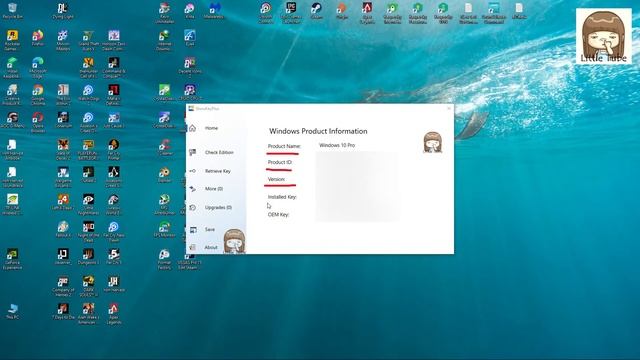Open the Dark Souls desktop shortcut

pos(89,286)
